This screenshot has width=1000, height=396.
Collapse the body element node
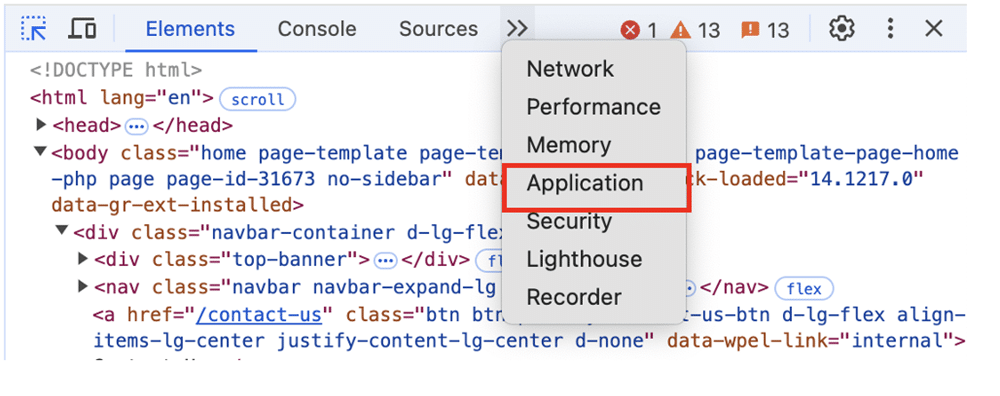(41, 152)
